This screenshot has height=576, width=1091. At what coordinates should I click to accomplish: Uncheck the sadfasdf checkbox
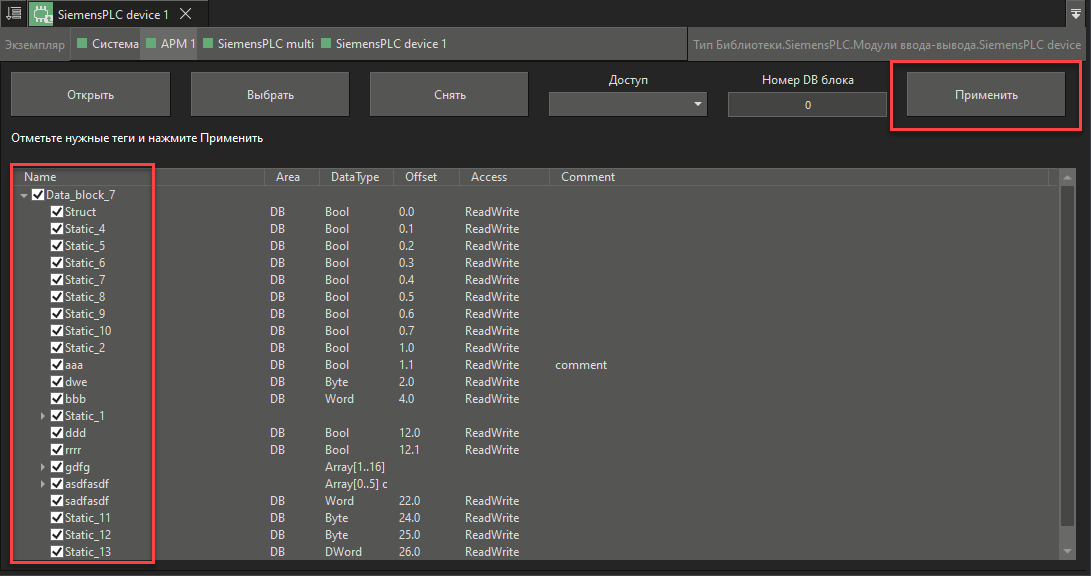coord(57,500)
